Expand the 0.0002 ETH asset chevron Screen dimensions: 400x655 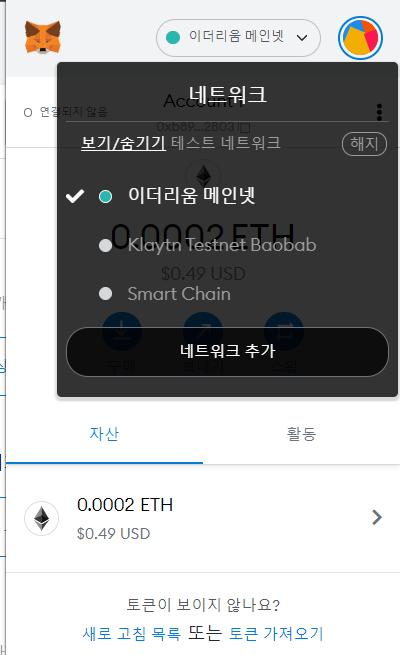click(377, 517)
